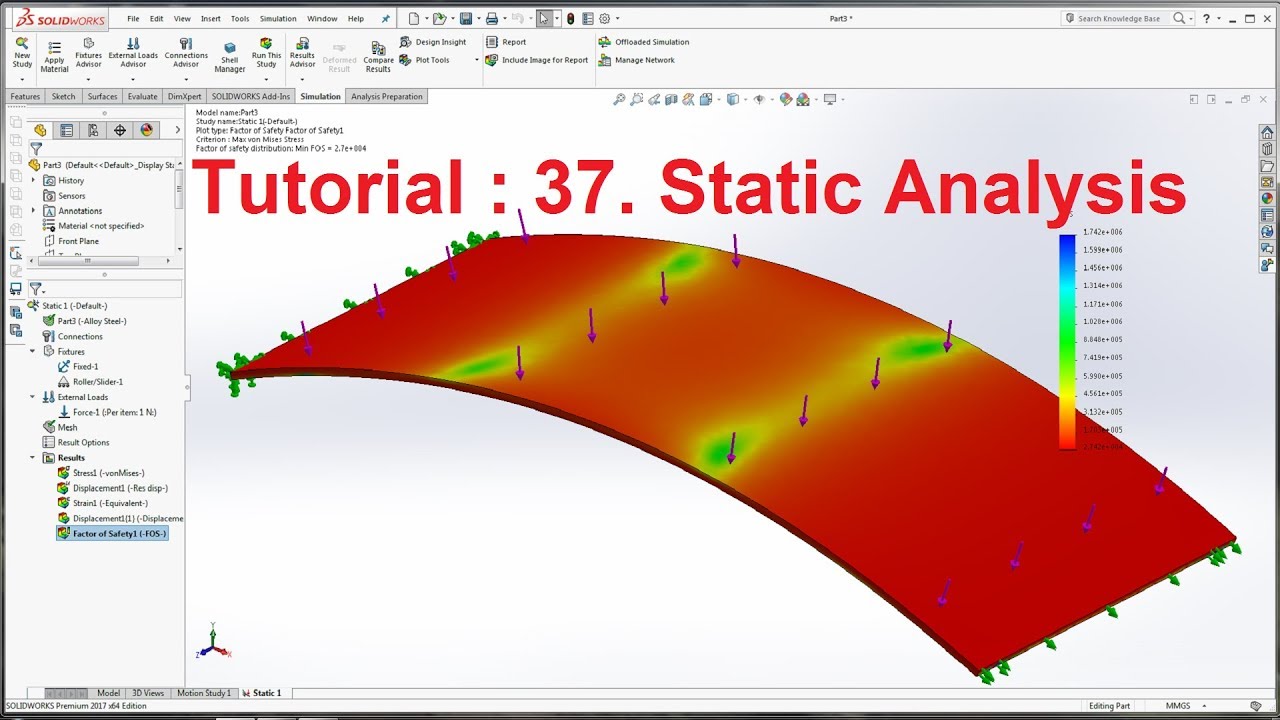Open the Shell Manager
1280x720 pixels.
pyautogui.click(x=230, y=56)
